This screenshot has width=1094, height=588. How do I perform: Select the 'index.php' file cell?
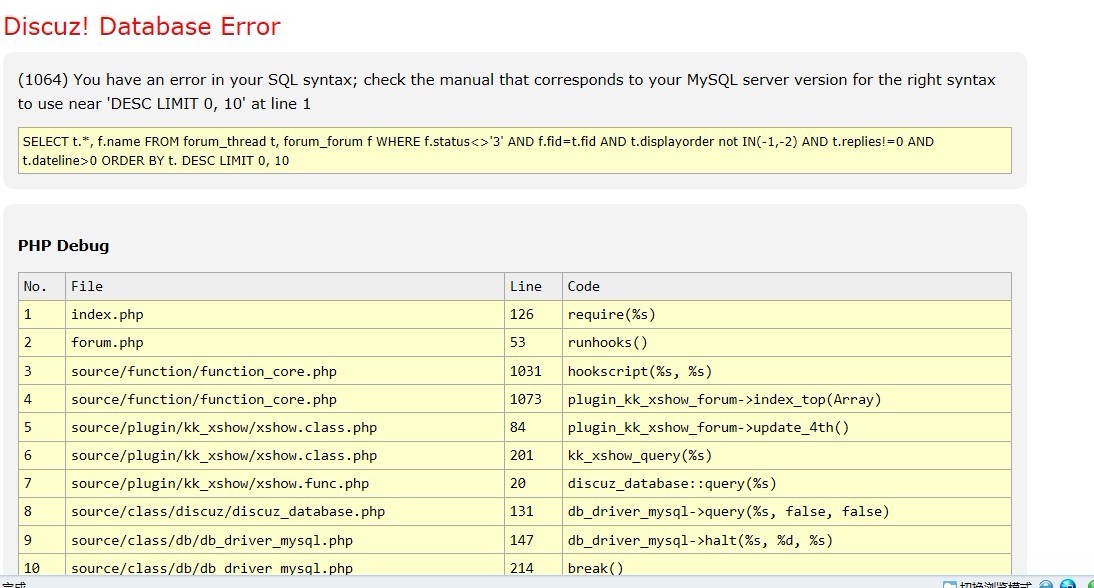(x=285, y=315)
